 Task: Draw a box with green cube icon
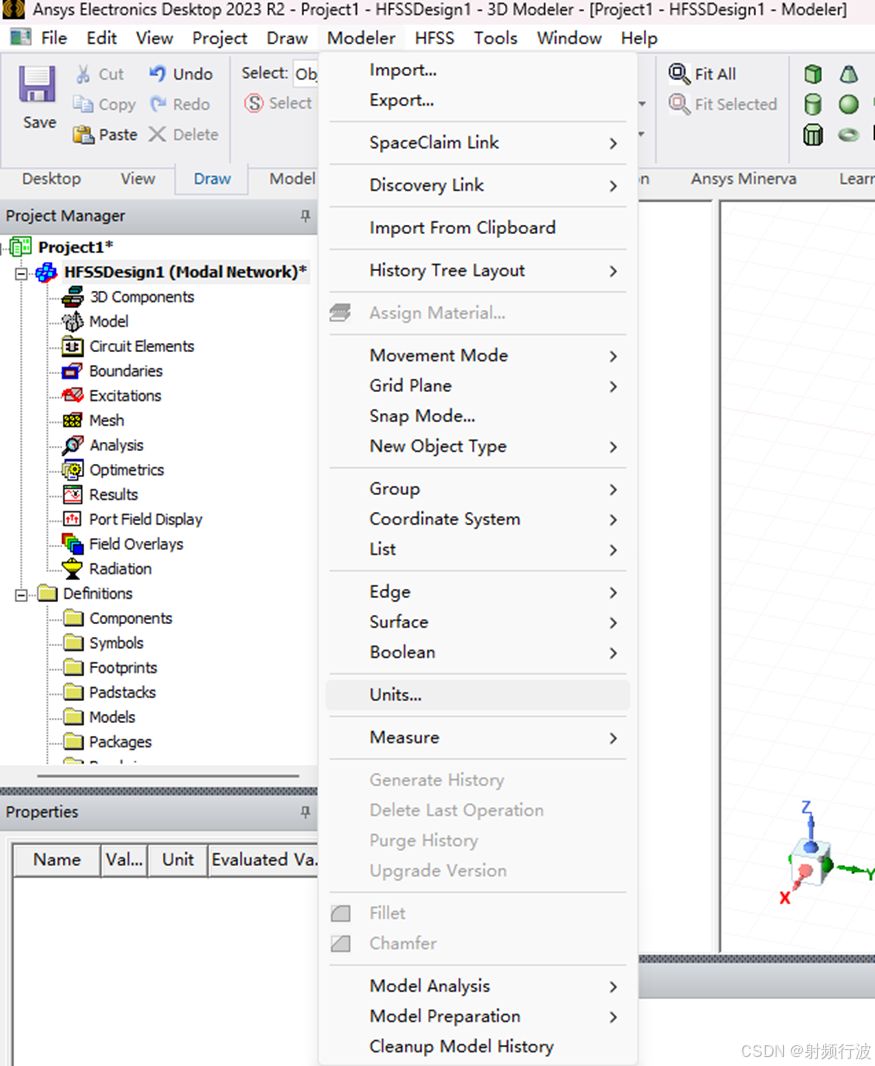tap(813, 73)
